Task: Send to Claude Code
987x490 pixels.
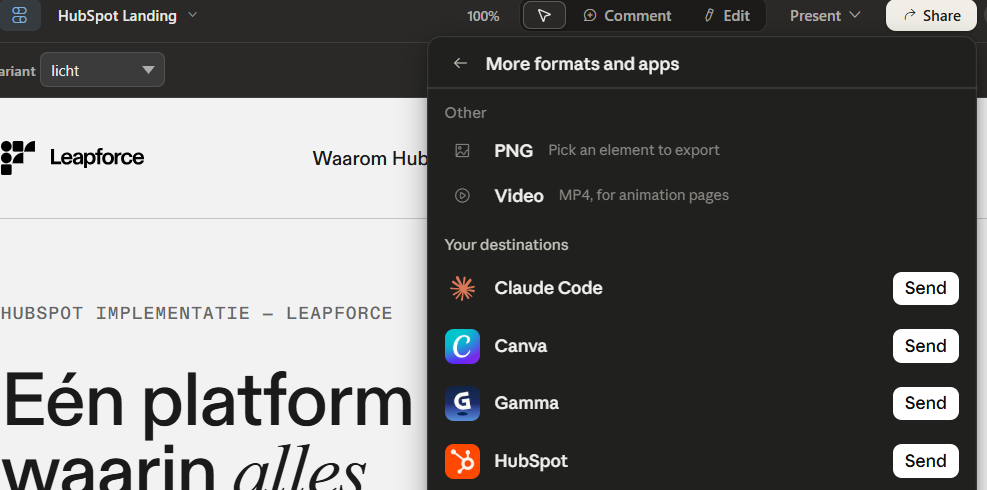Action: click(925, 288)
